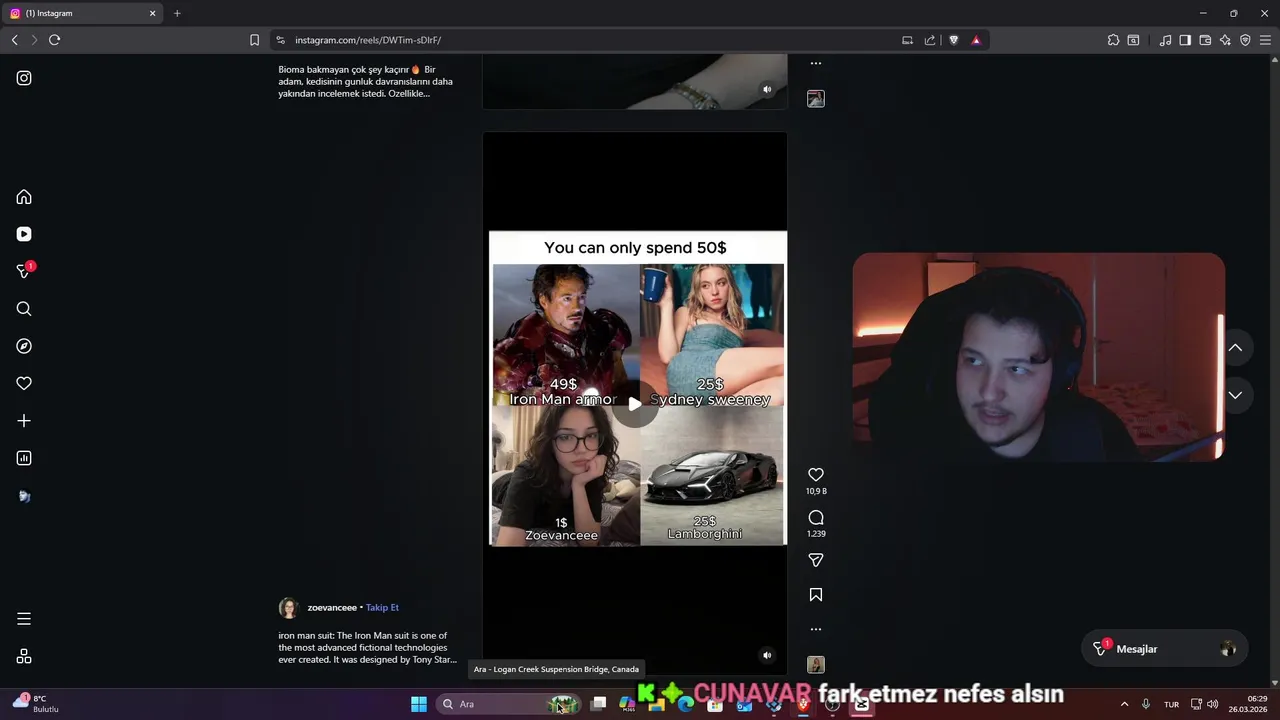Click the Create plus icon
The image size is (1280, 720).
point(24,421)
